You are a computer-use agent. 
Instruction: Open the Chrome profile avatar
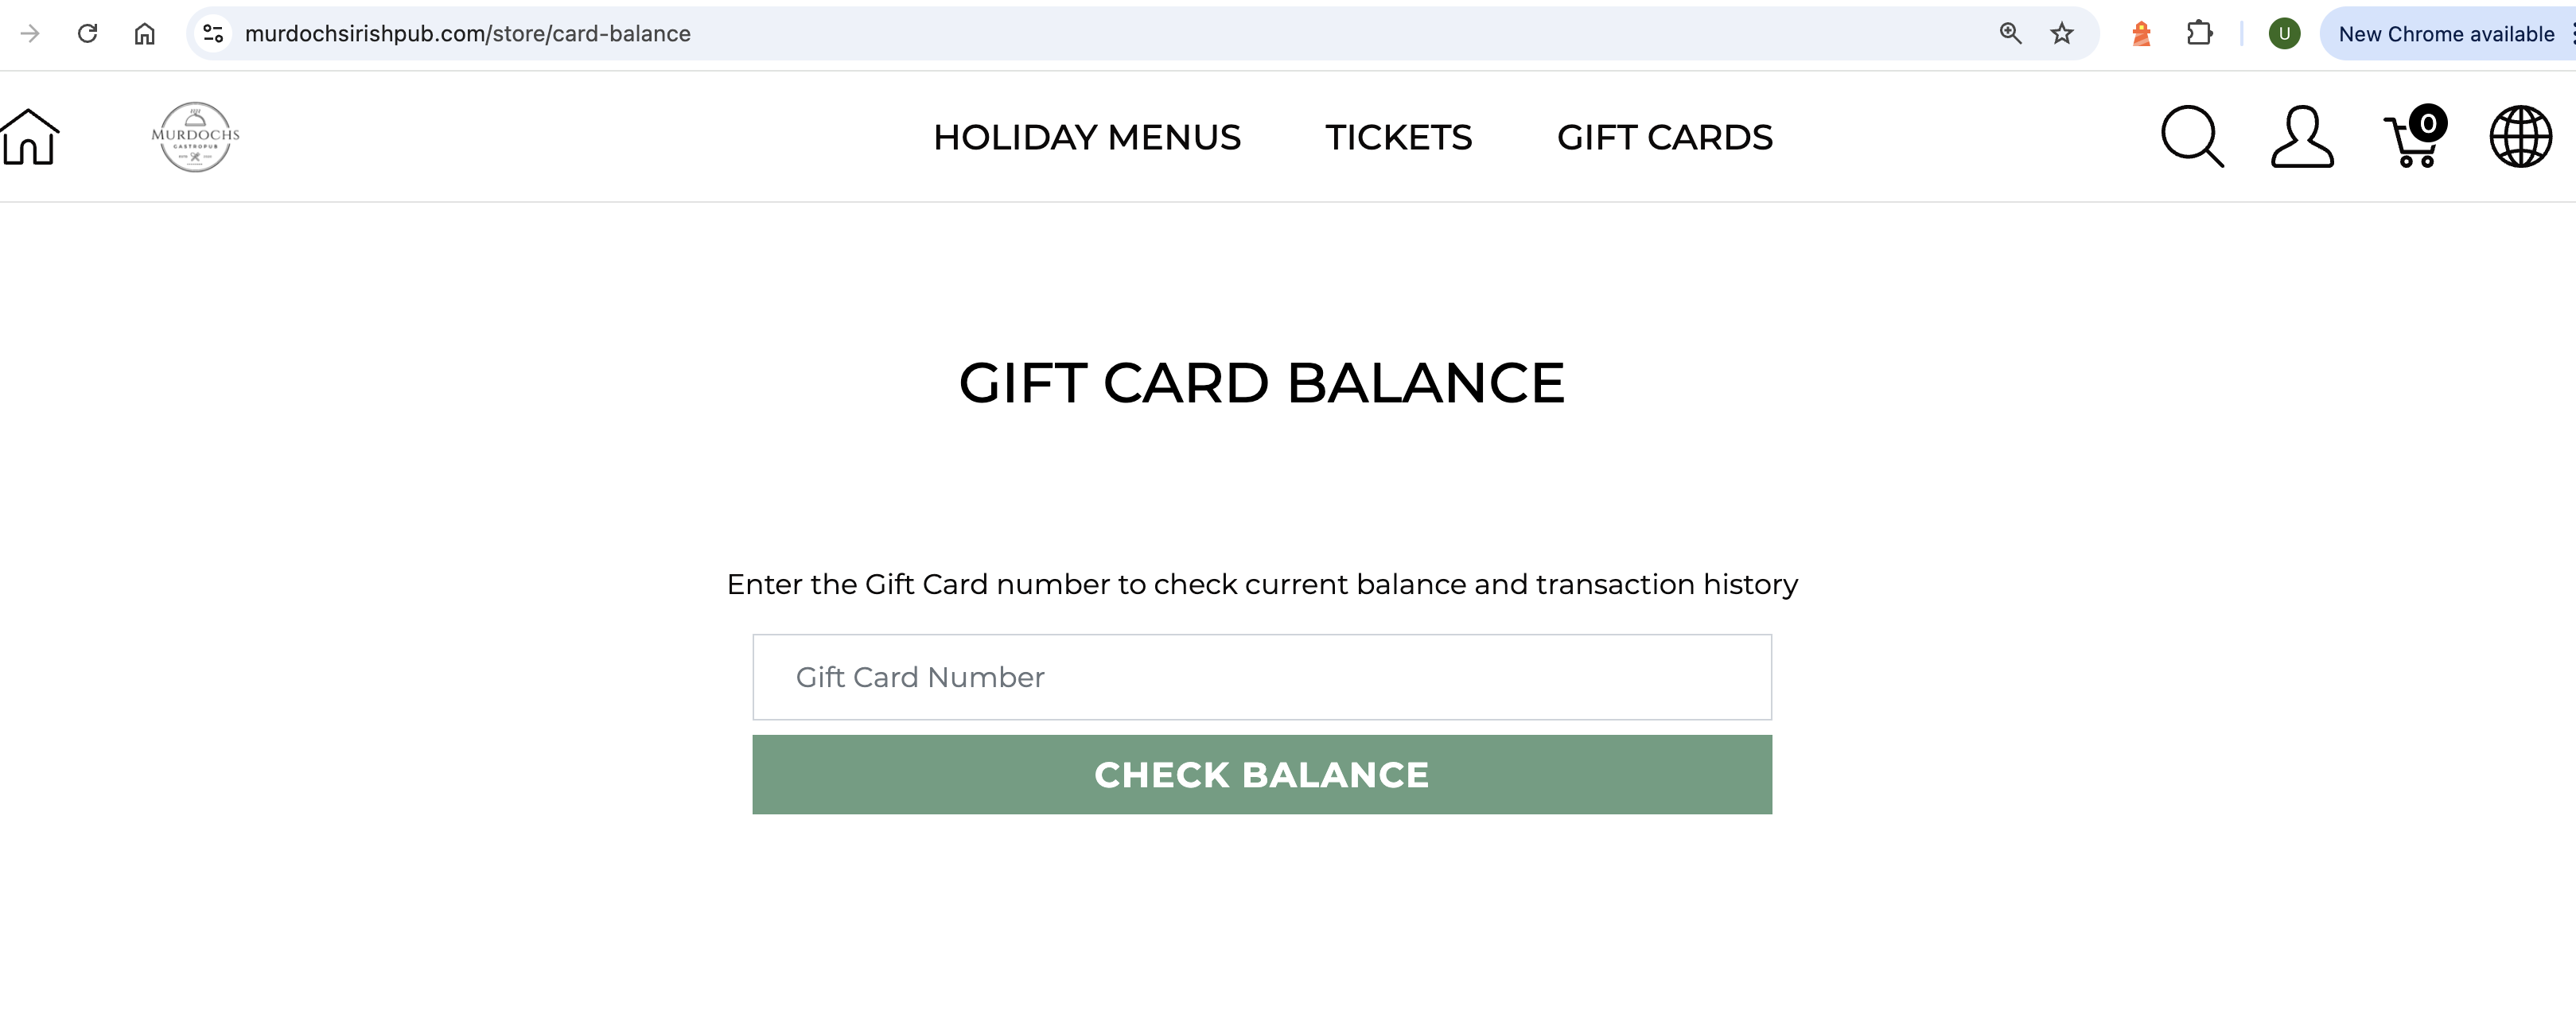click(x=2284, y=34)
